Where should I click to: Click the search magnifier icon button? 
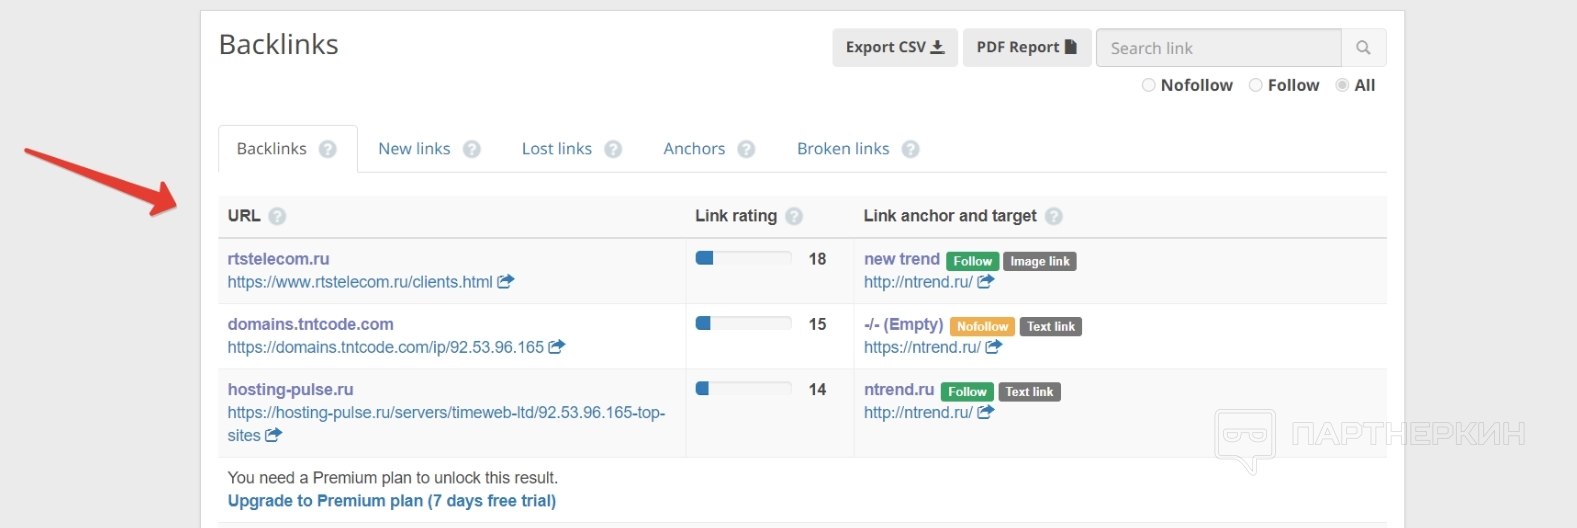click(1363, 48)
